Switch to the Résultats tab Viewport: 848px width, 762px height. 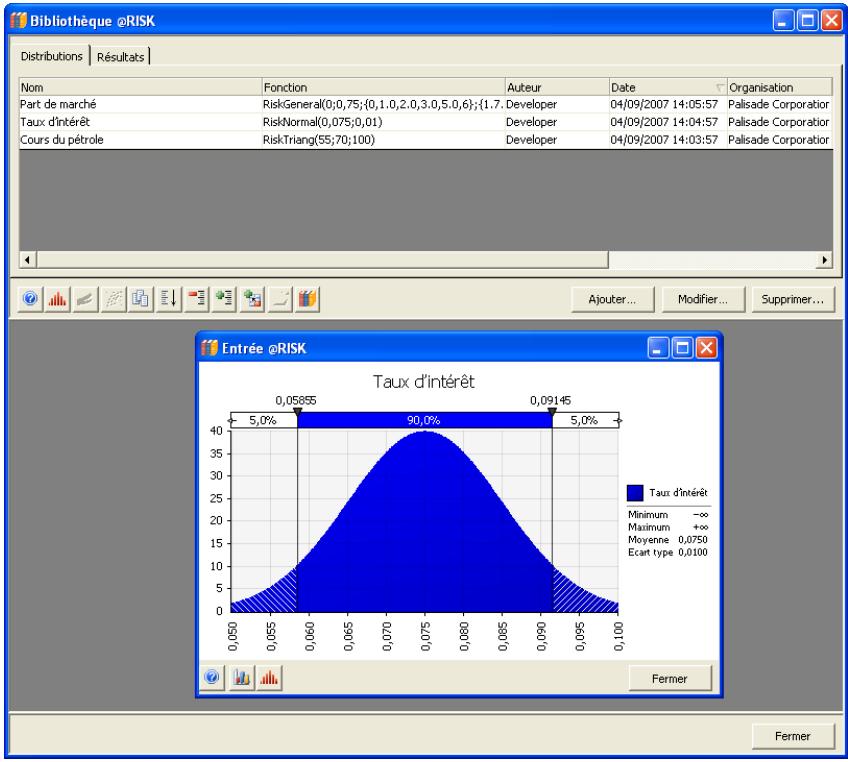pyautogui.click(x=121, y=57)
